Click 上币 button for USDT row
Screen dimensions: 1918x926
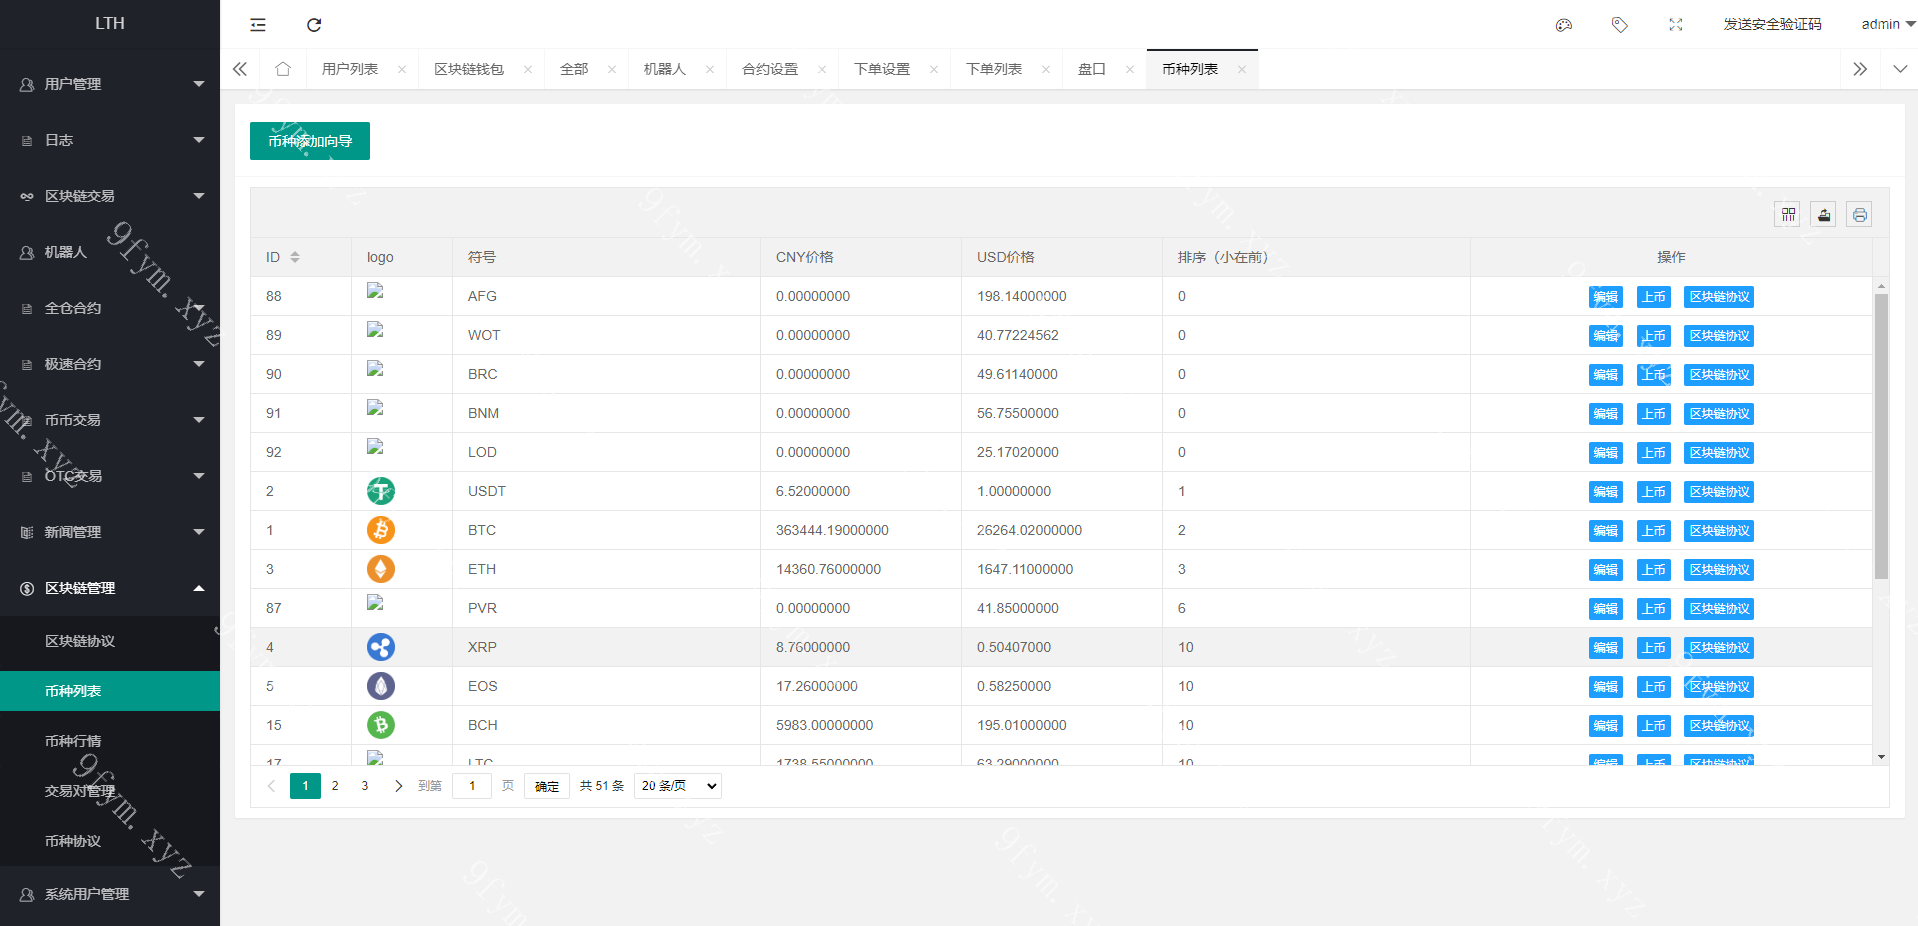1654,492
